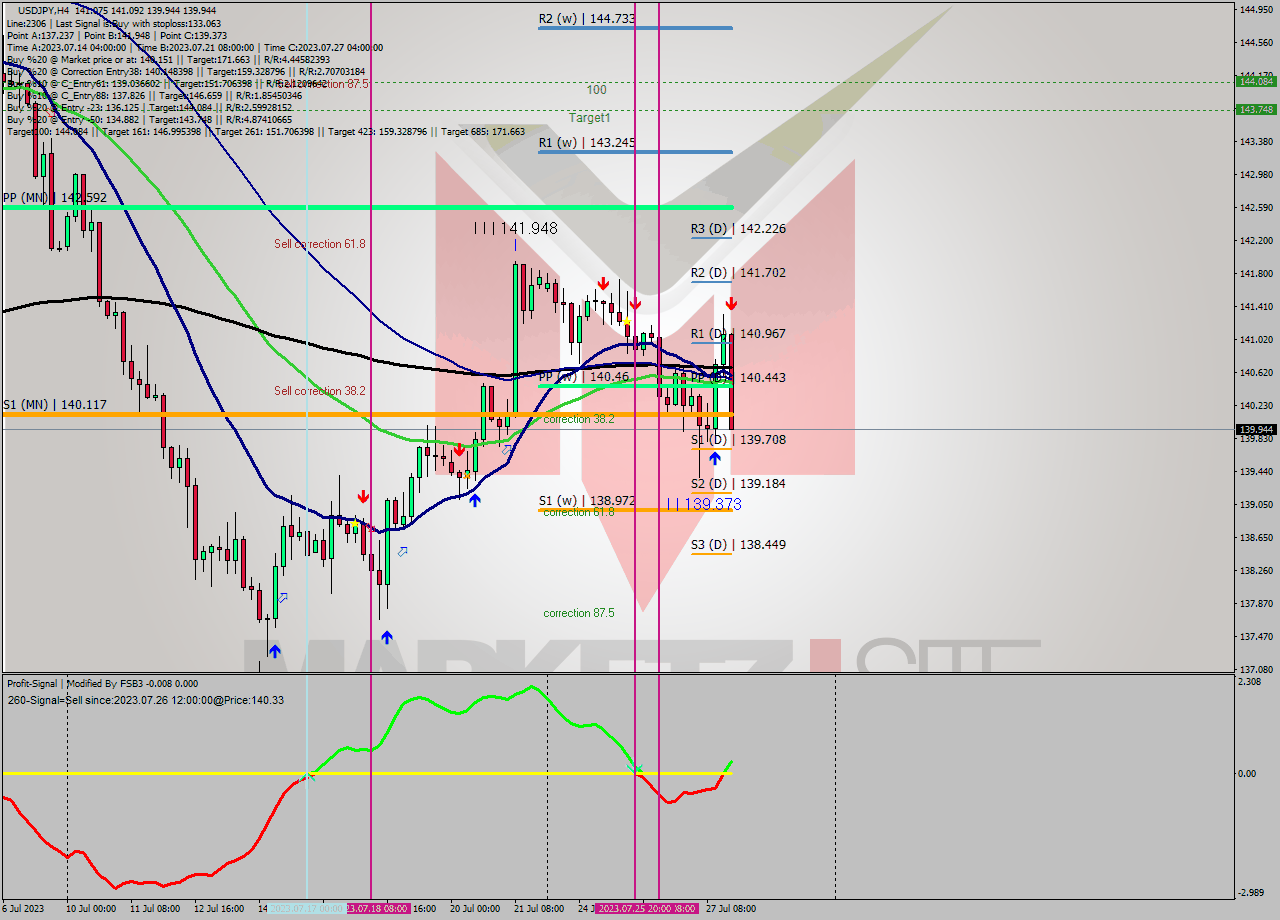Click the Time A / Time B / Time C line
Screen dimensions: 1280x920
coord(195,48)
